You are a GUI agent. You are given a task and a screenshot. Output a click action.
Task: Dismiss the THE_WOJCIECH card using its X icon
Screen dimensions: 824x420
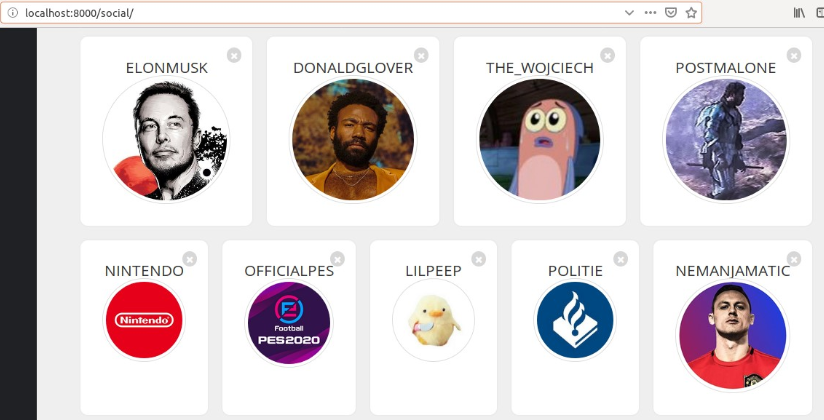(607, 55)
